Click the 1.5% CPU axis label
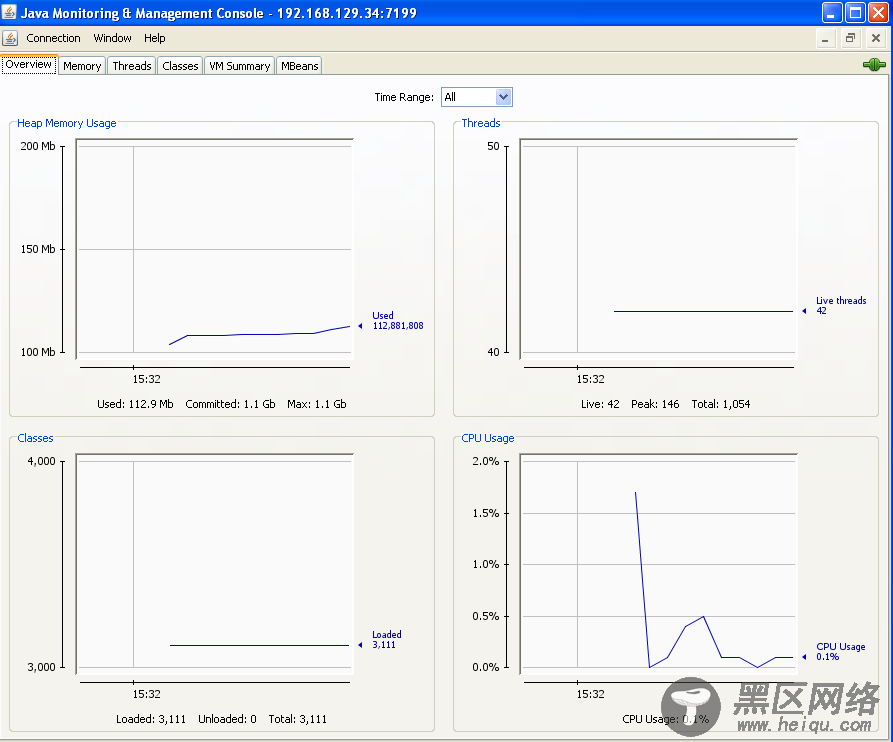This screenshot has width=893, height=742. tap(486, 513)
